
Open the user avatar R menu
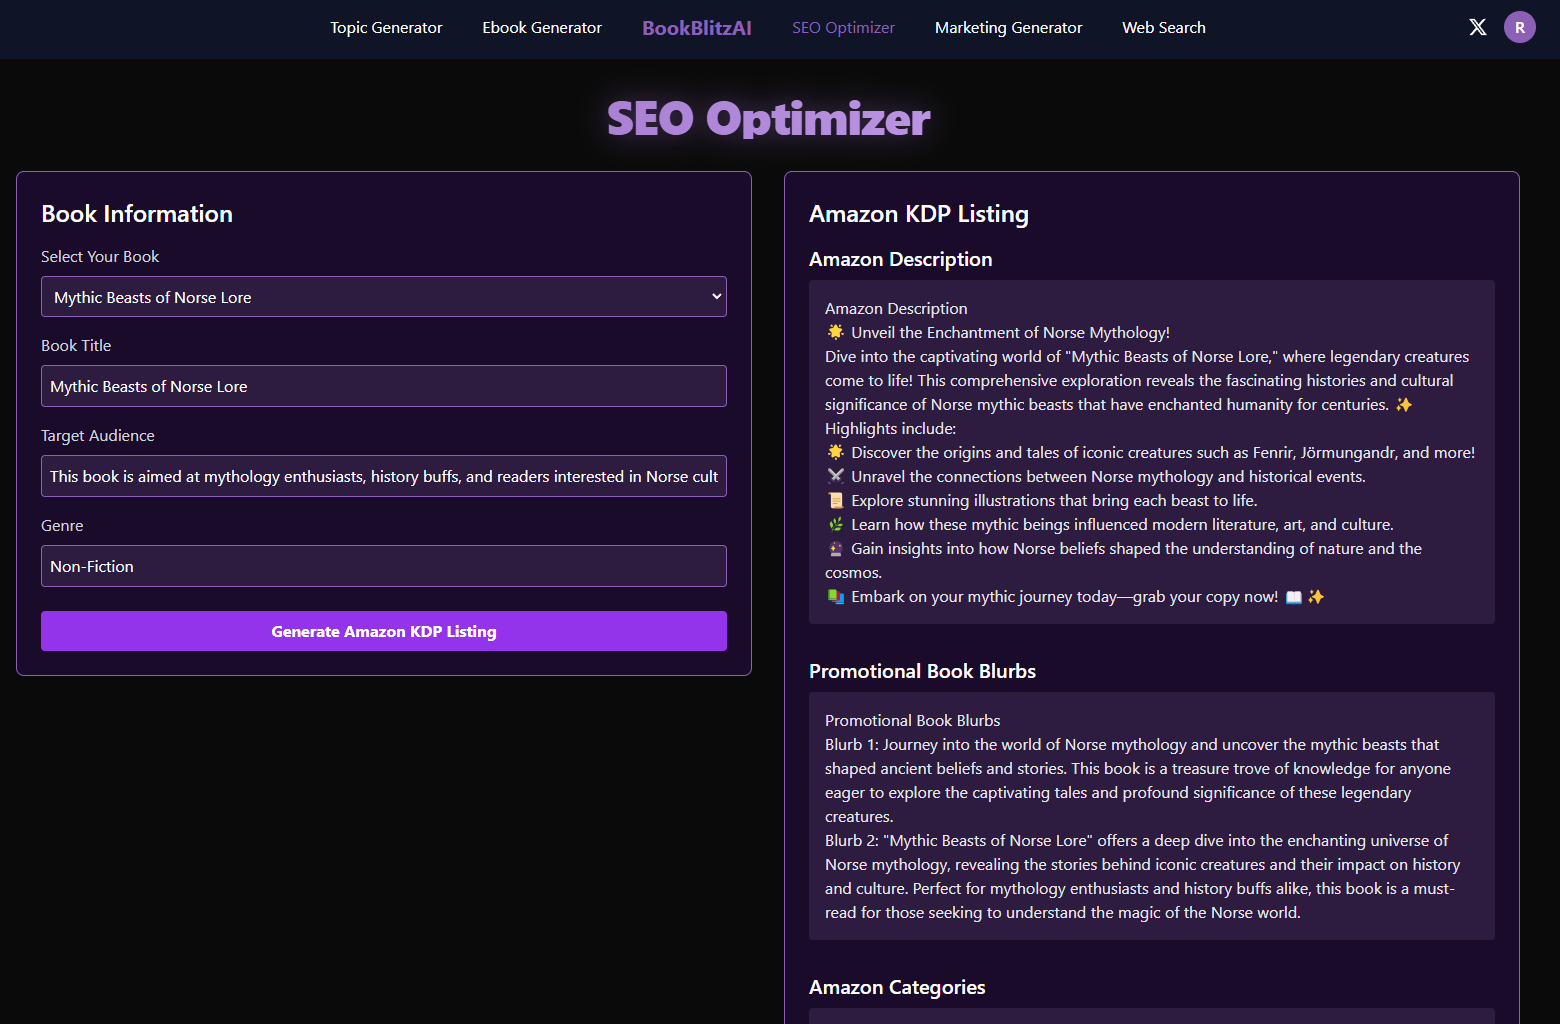pos(1519,27)
